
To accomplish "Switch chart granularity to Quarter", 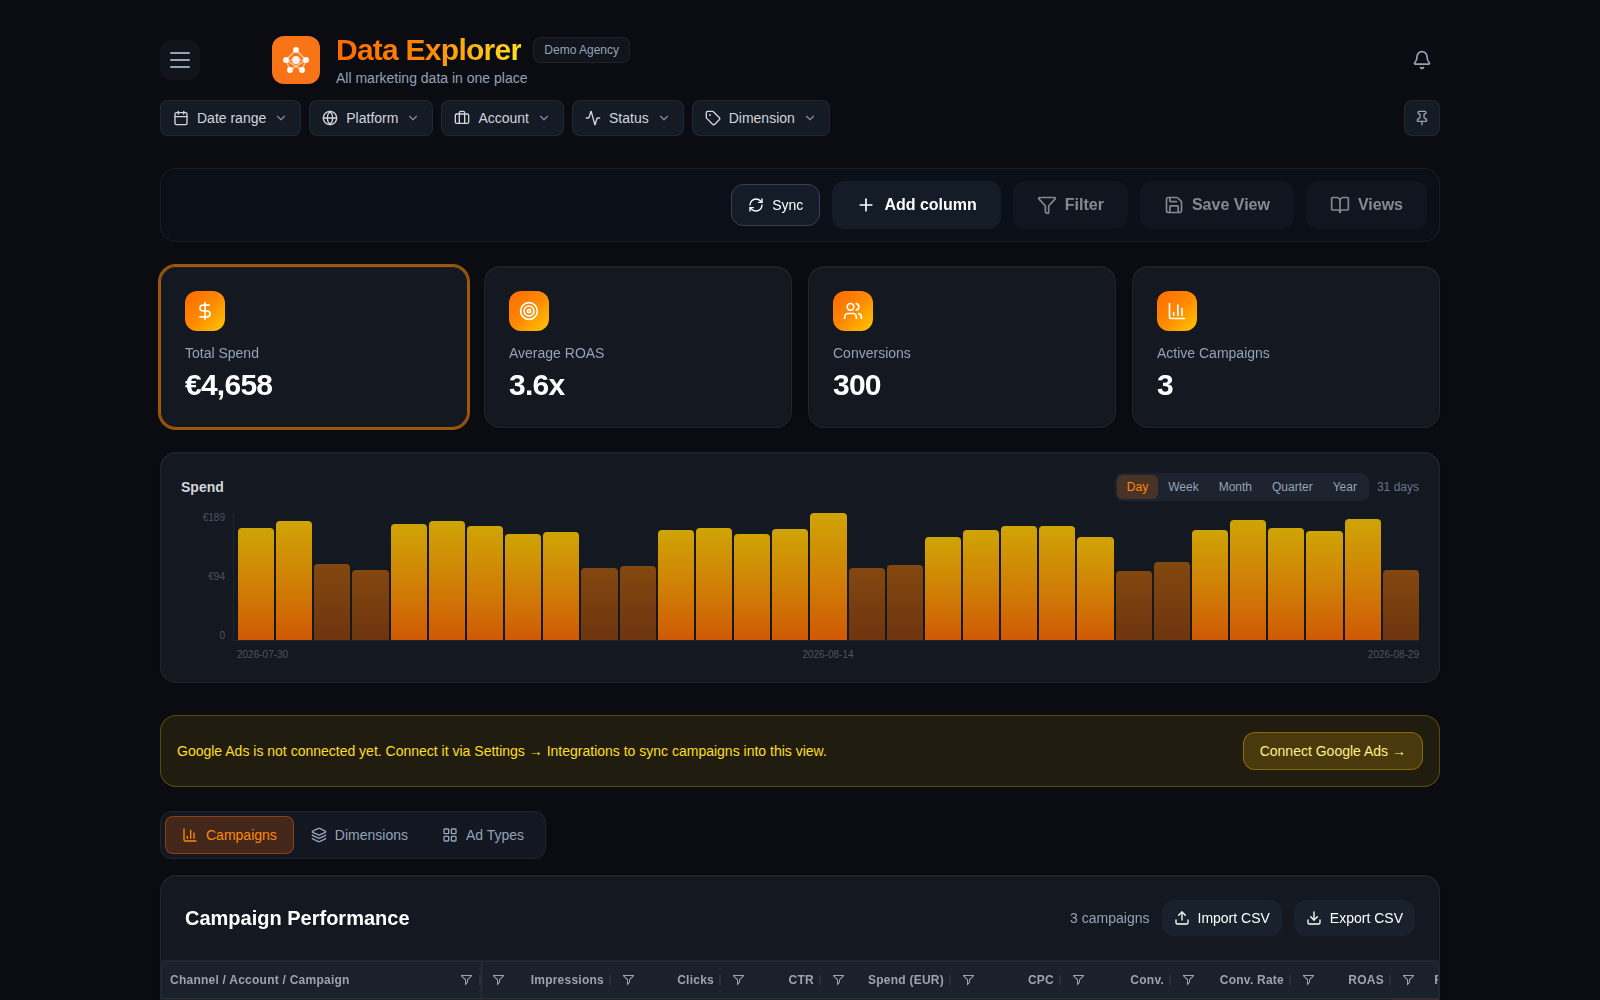I will (x=1292, y=487).
